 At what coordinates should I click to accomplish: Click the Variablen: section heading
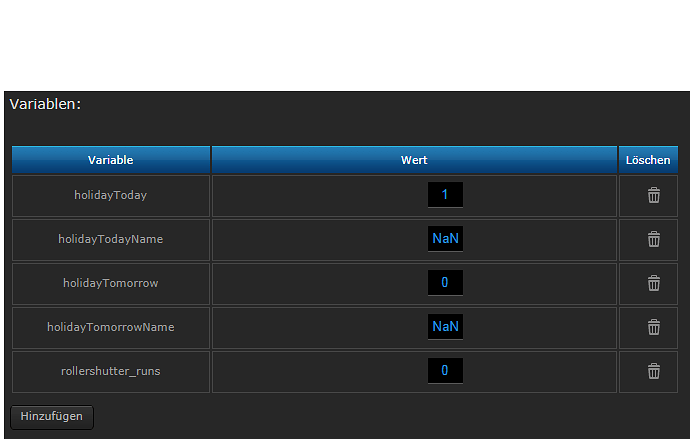[45, 104]
